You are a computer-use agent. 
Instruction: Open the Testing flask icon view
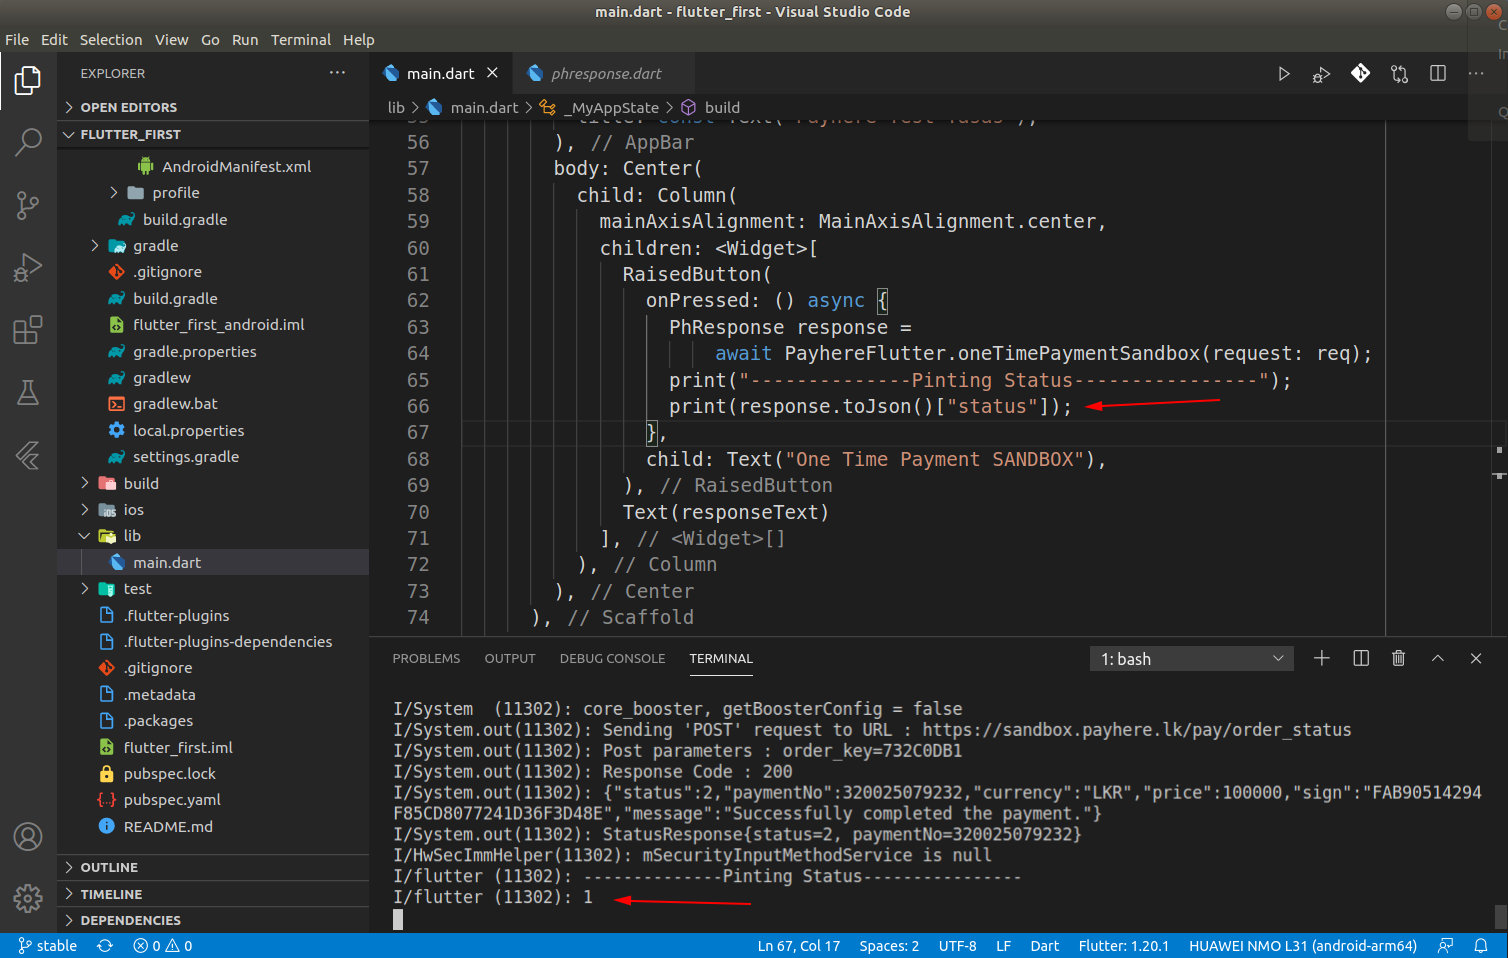28,393
